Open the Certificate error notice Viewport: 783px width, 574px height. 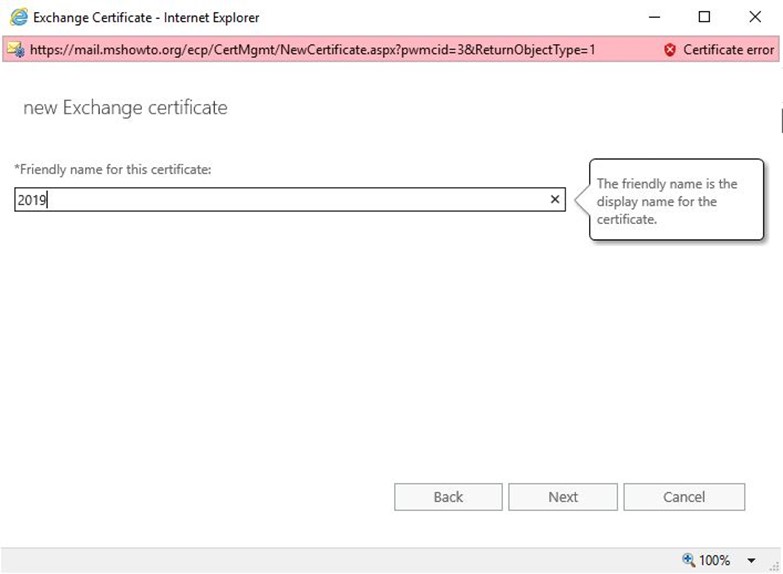coord(719,49)
